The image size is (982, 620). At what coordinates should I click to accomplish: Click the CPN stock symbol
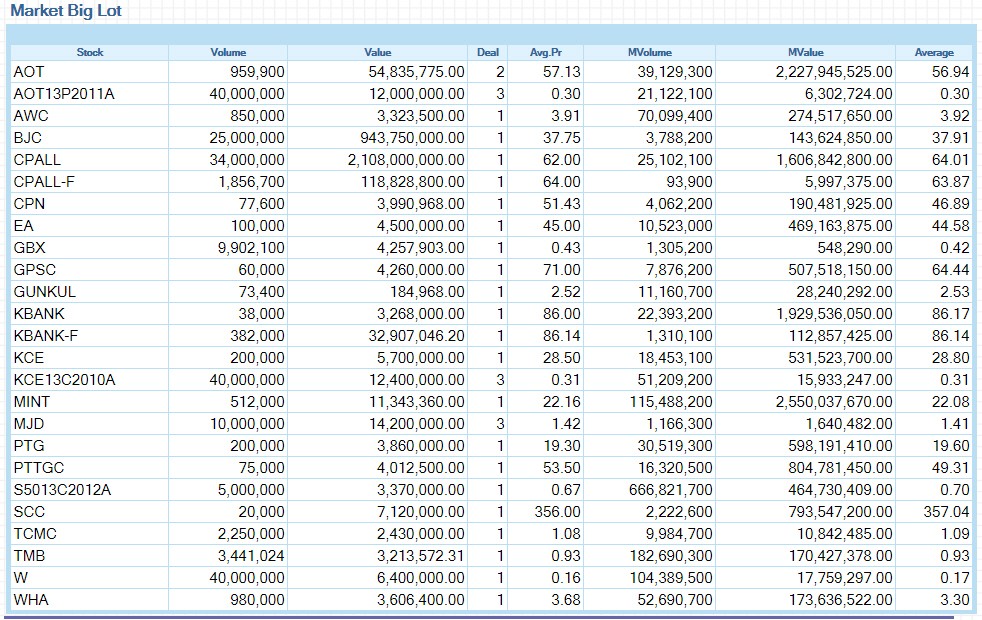[x=29, y=204]
